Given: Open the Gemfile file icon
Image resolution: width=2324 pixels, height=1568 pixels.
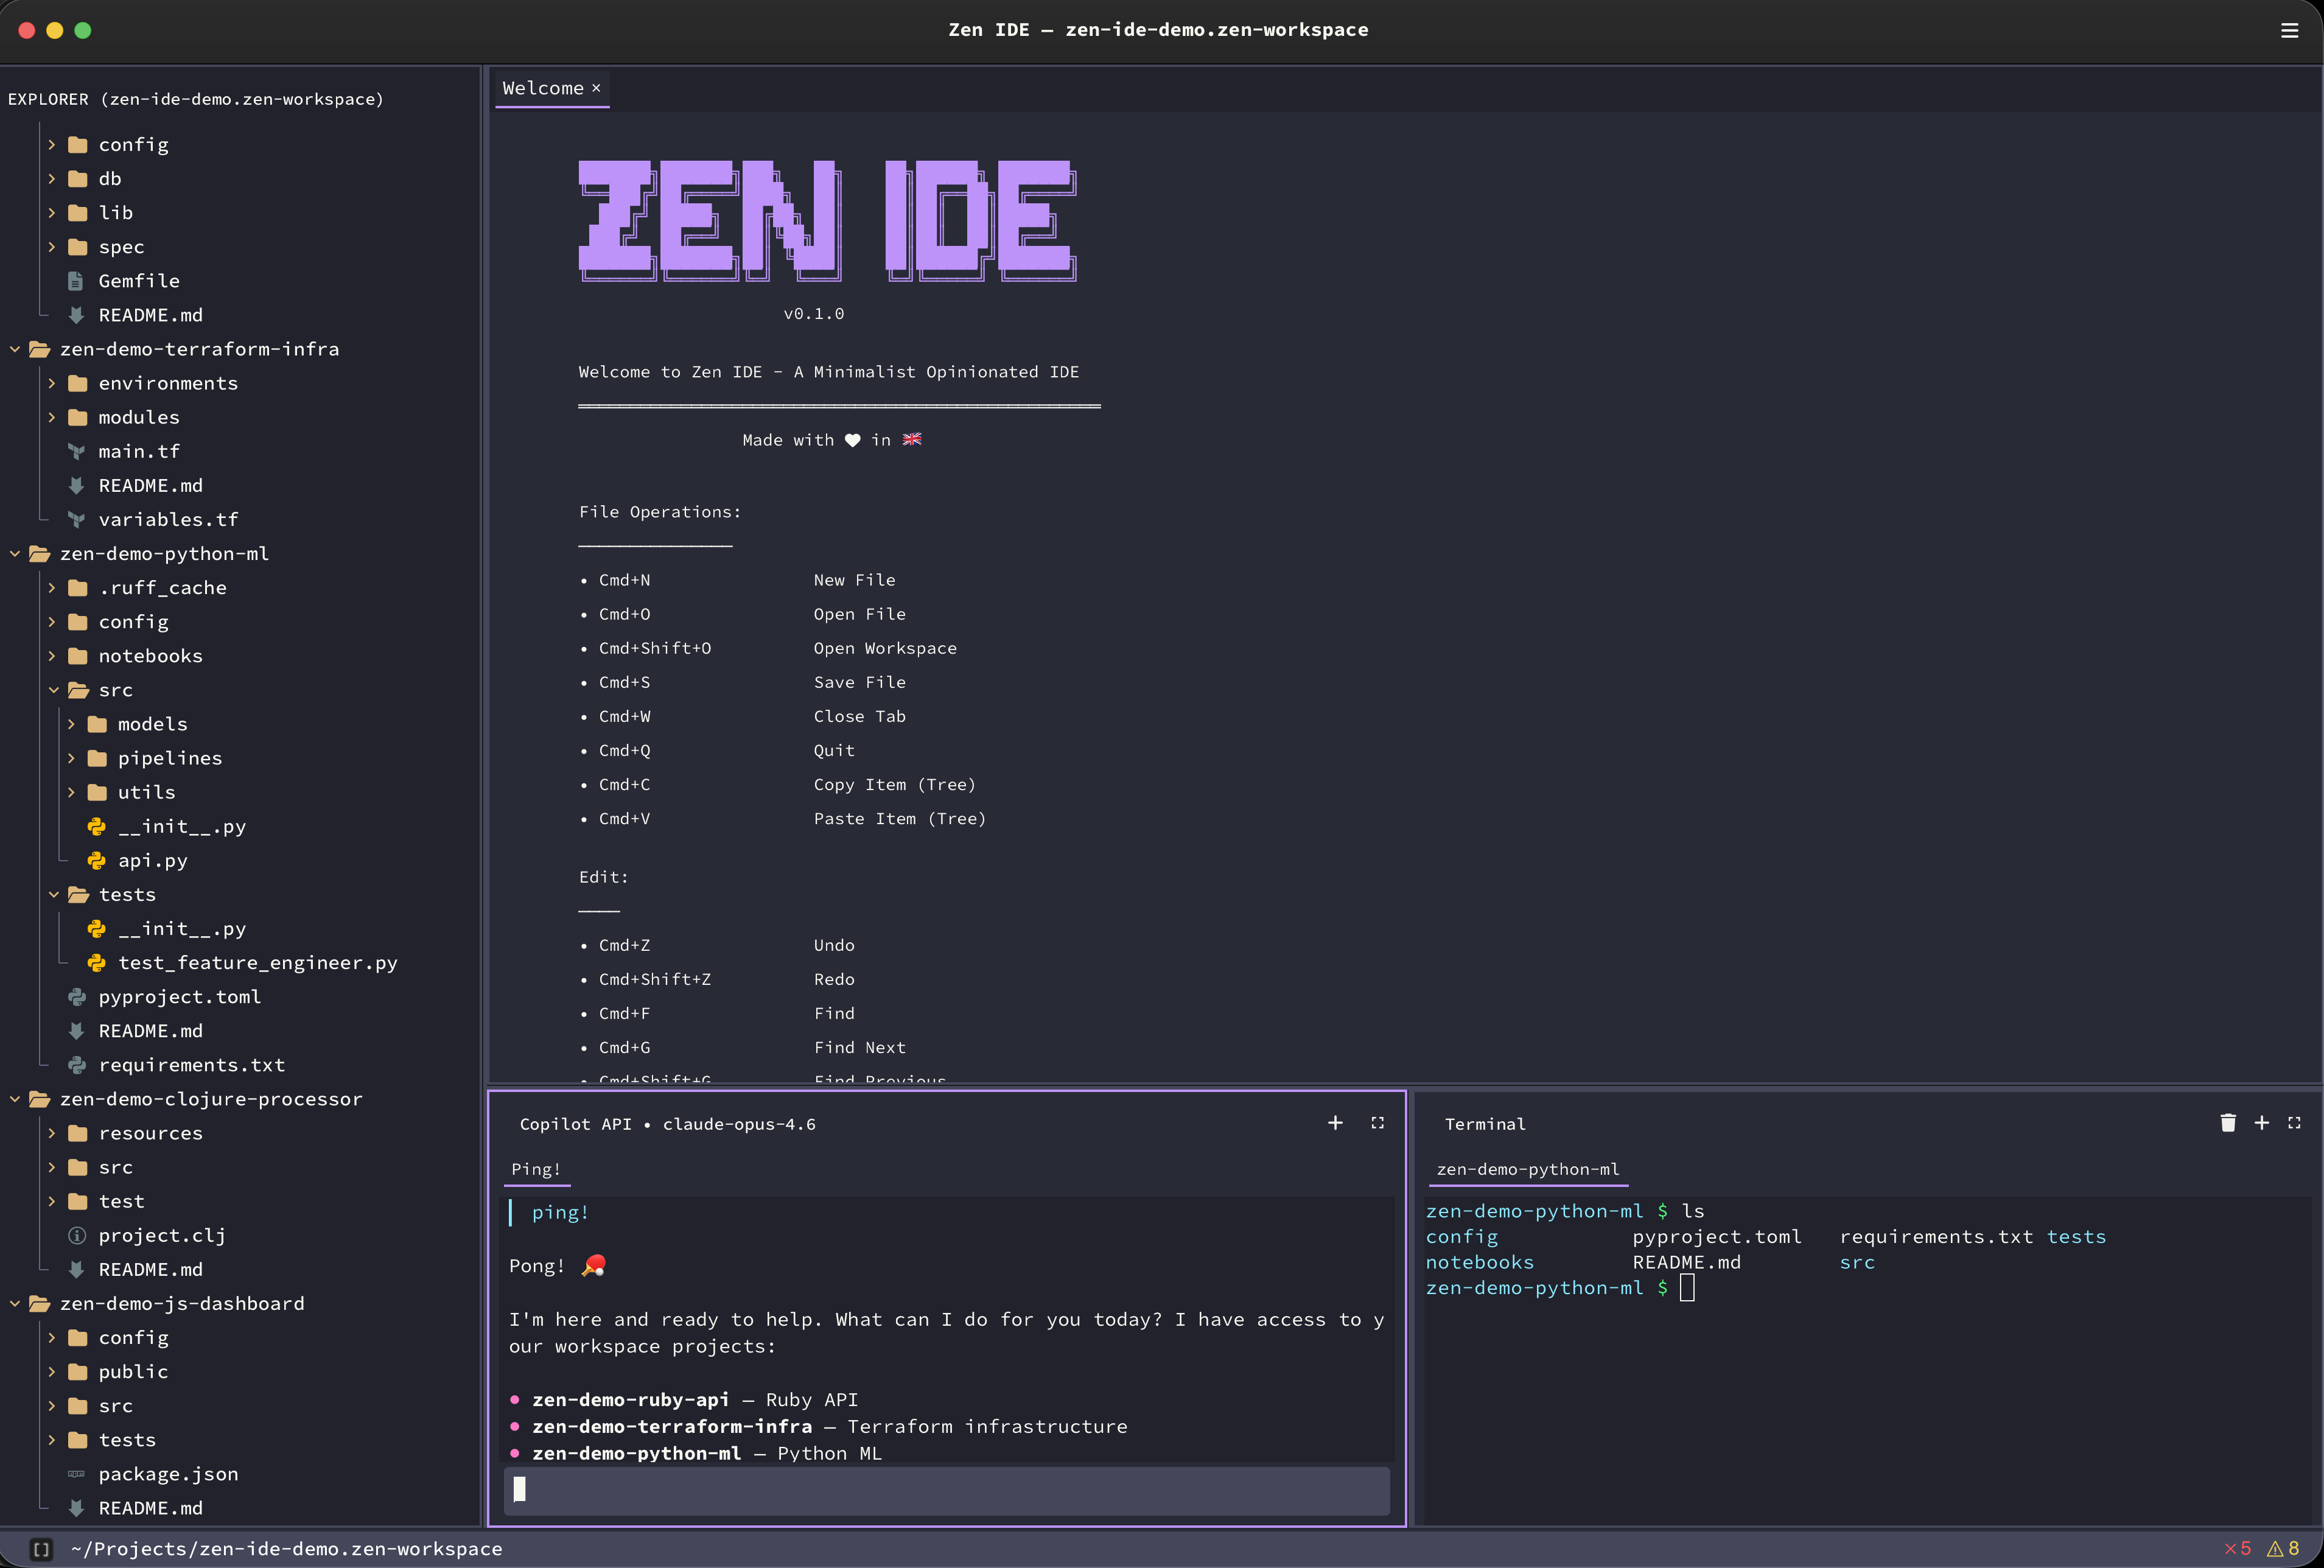Looking at the screenshot, I should pyautogui.click(x=76, y=281).
